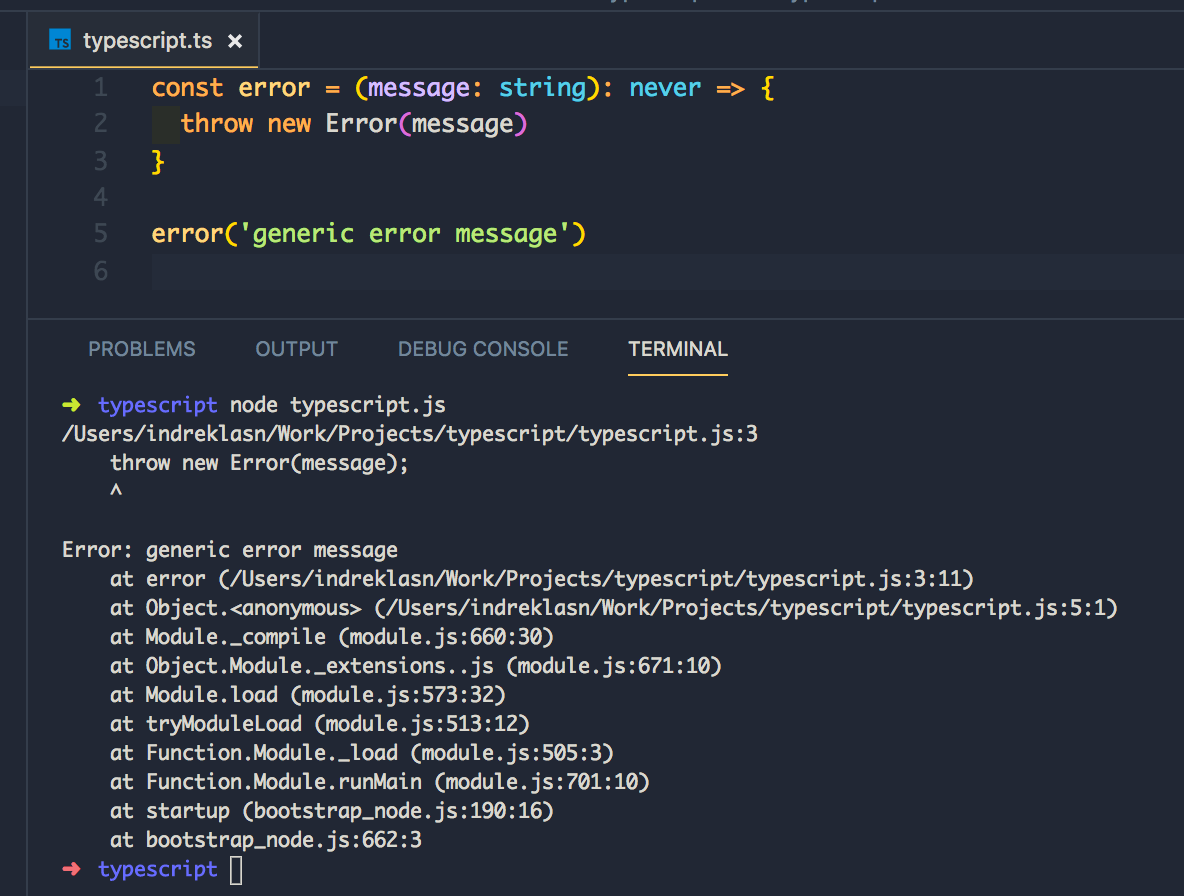Click the 'generic error message' string literal
The height and width of the screenshot is (896, 1184).
tap(405, 234)
